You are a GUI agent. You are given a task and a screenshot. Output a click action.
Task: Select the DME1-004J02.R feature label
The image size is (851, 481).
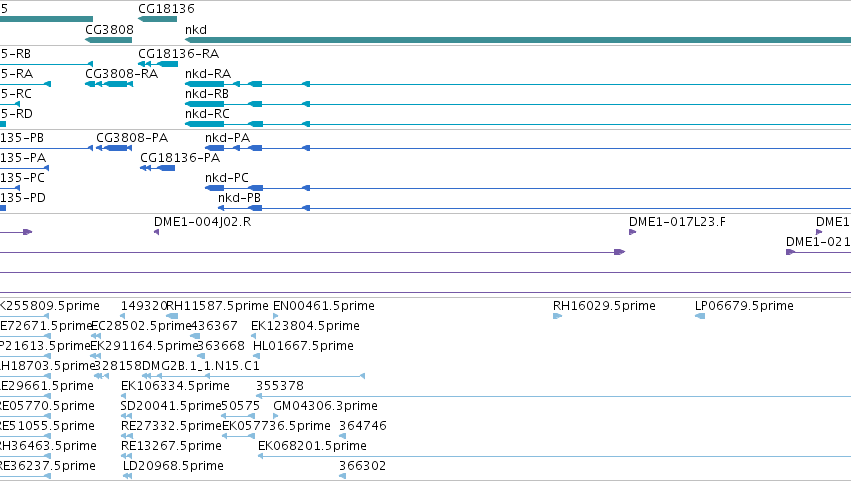pos(202,222)
